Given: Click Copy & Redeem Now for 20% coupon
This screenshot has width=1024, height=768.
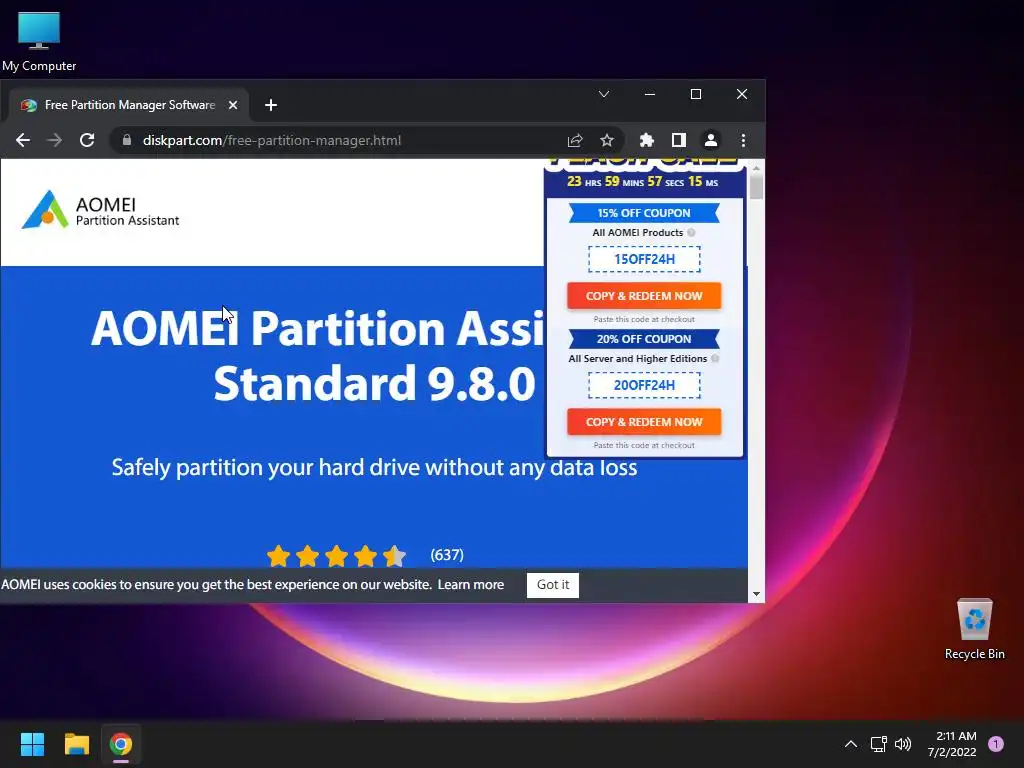Looking at the screenshot, I should [x=644, y=422].
